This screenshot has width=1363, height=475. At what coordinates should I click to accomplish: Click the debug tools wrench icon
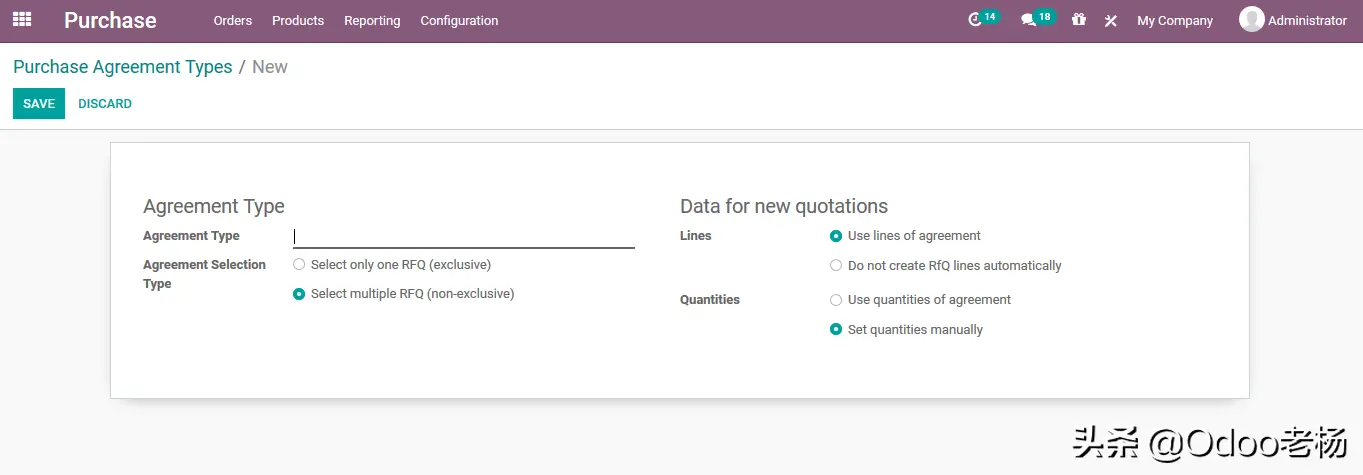[1110, 21]
